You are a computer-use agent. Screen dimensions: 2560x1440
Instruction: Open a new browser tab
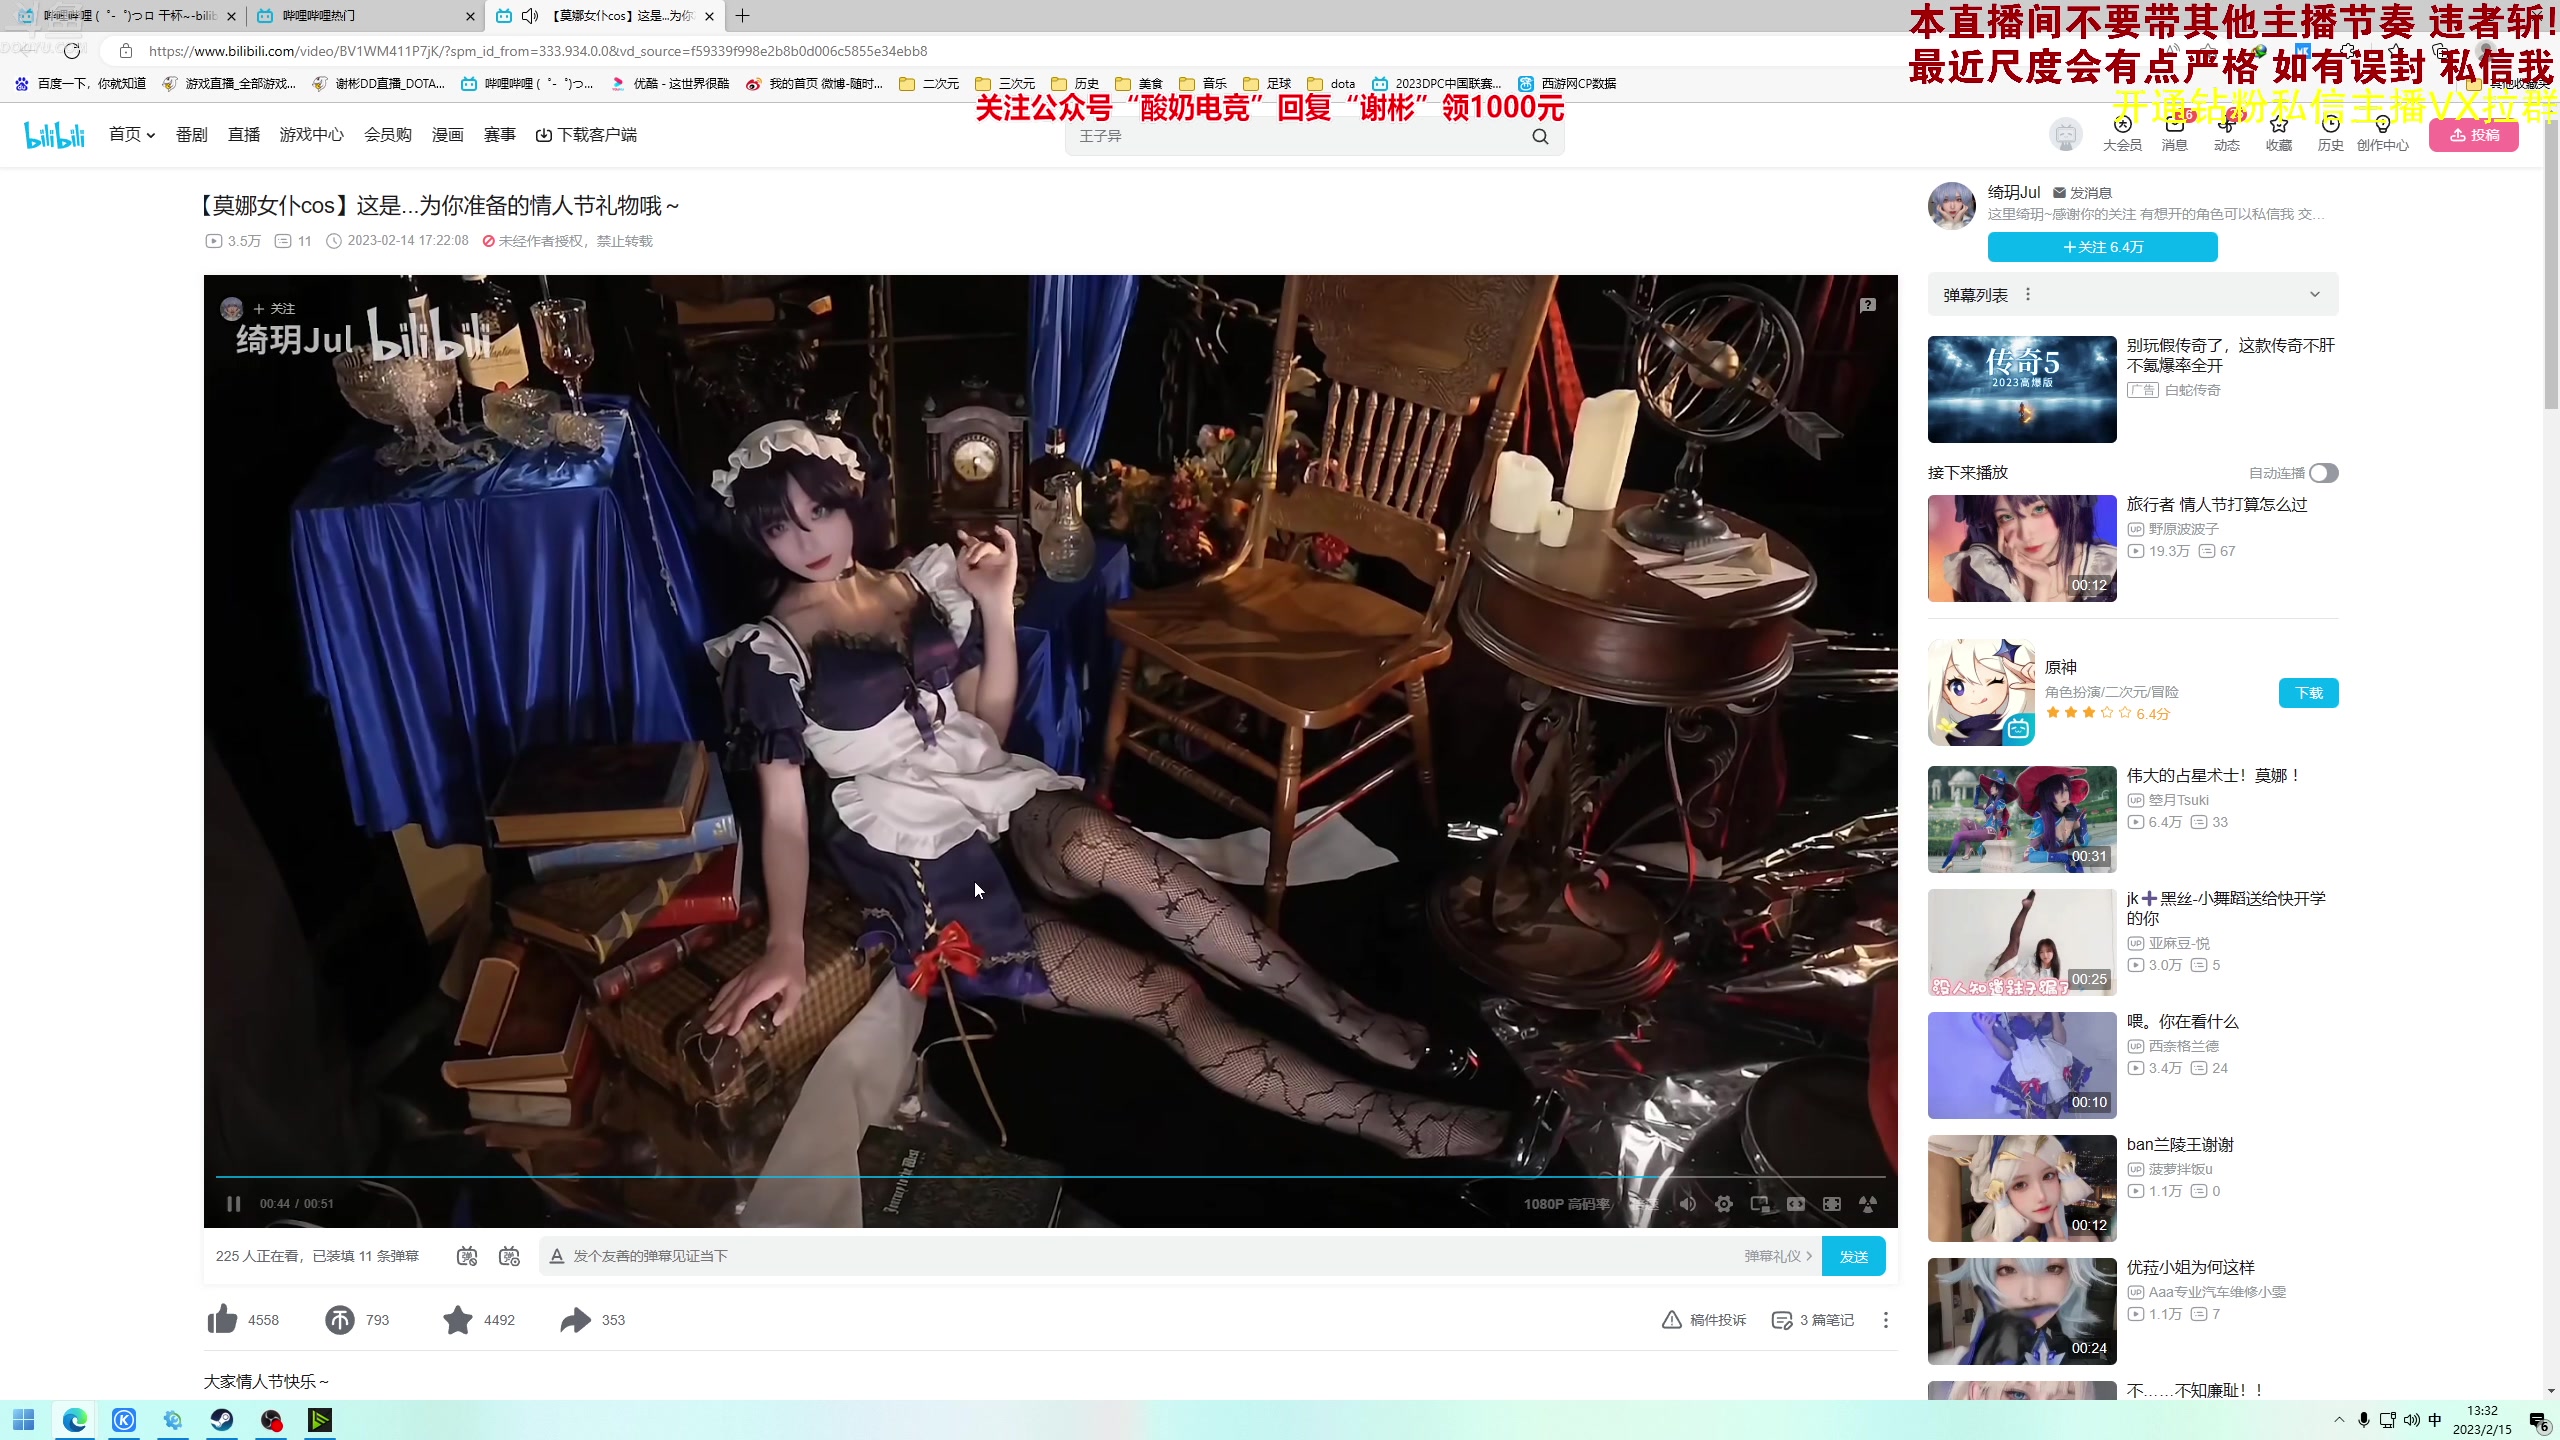pos(742,16)
